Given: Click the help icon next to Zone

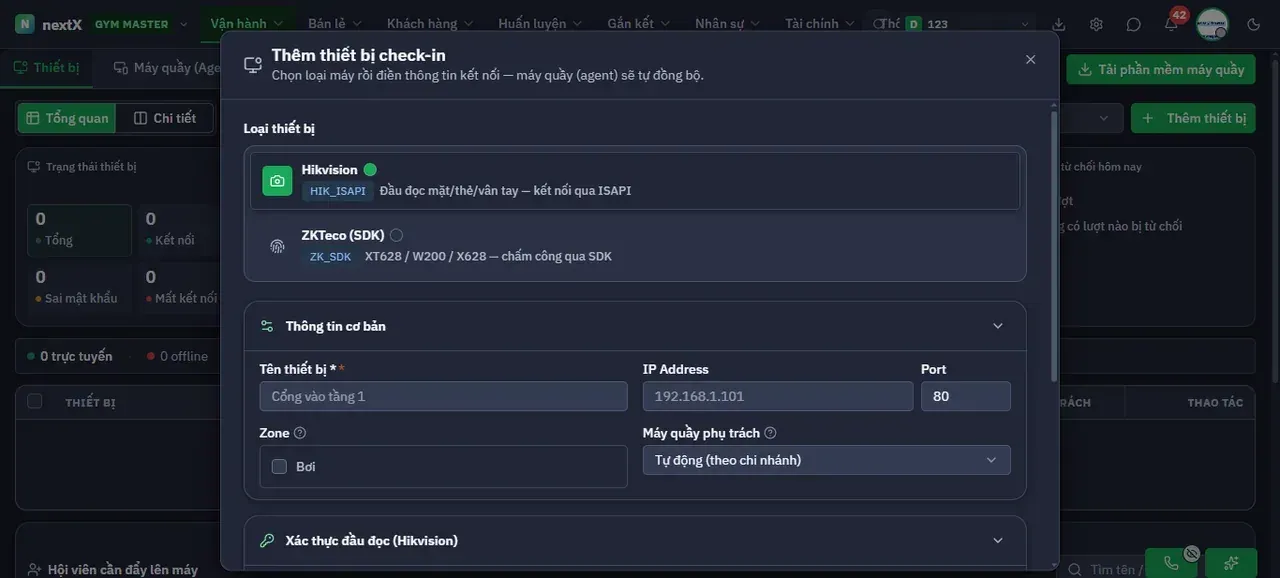Looking at the screenshot, I should 300,433.
